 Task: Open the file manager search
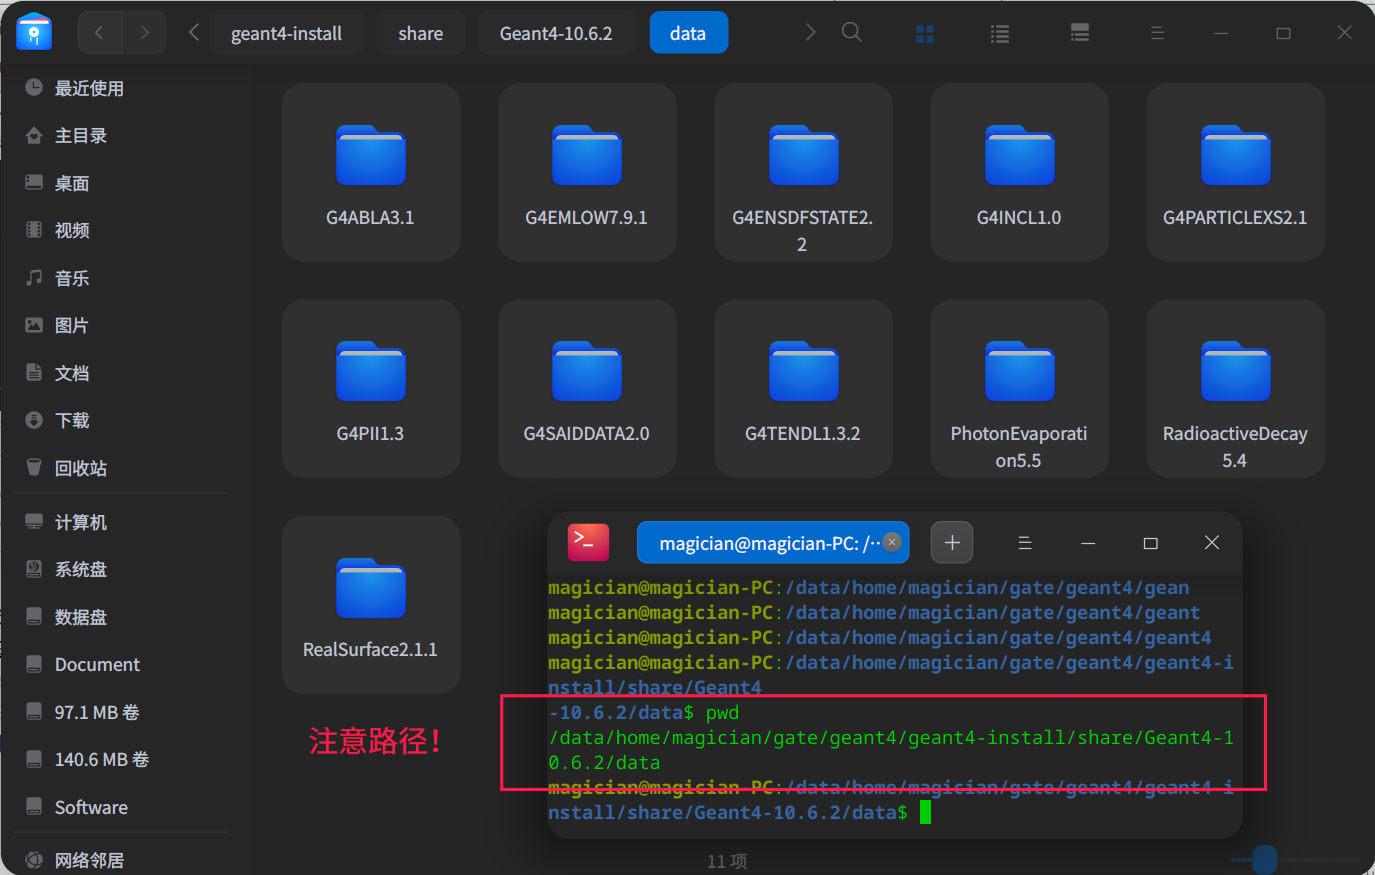pos(852,33)
